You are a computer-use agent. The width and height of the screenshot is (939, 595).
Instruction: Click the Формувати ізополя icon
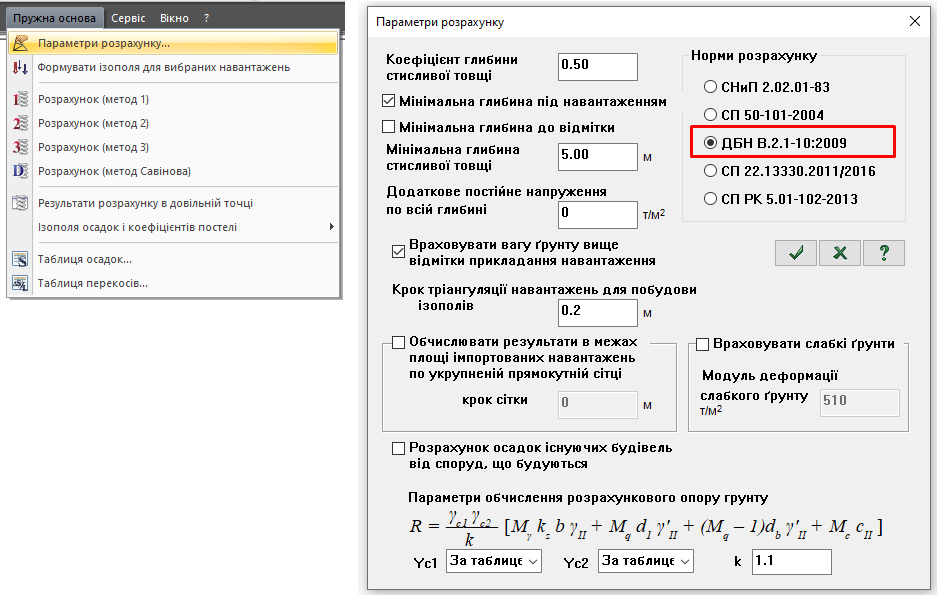20,67
